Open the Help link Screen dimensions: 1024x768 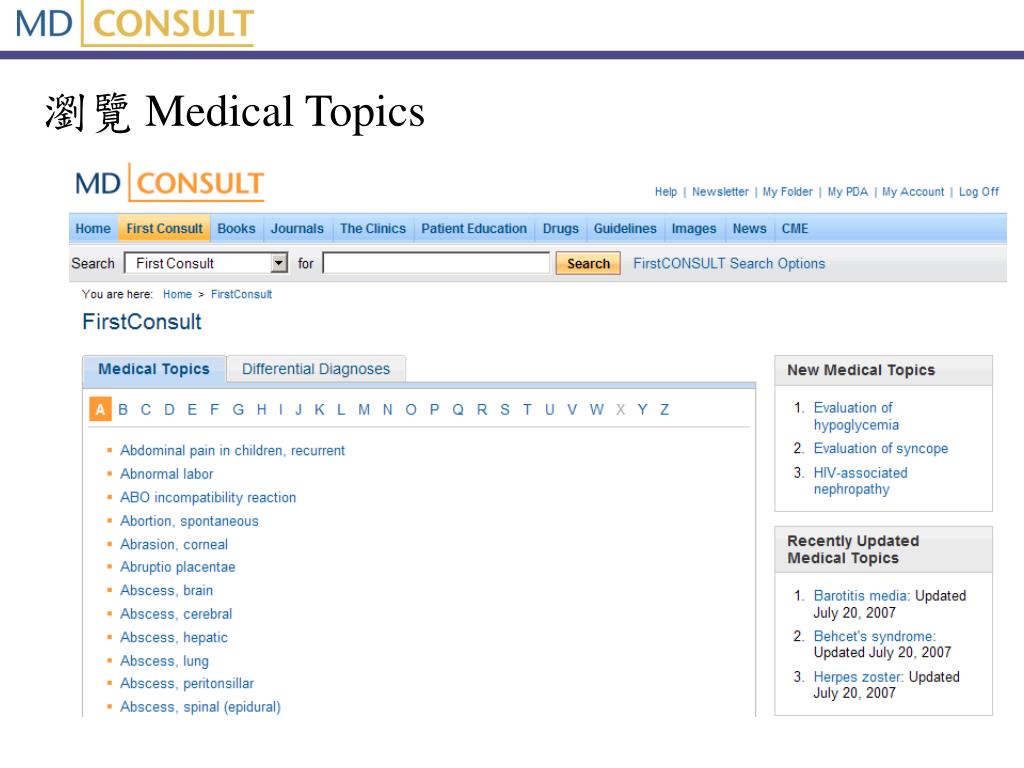pos(665,192)
